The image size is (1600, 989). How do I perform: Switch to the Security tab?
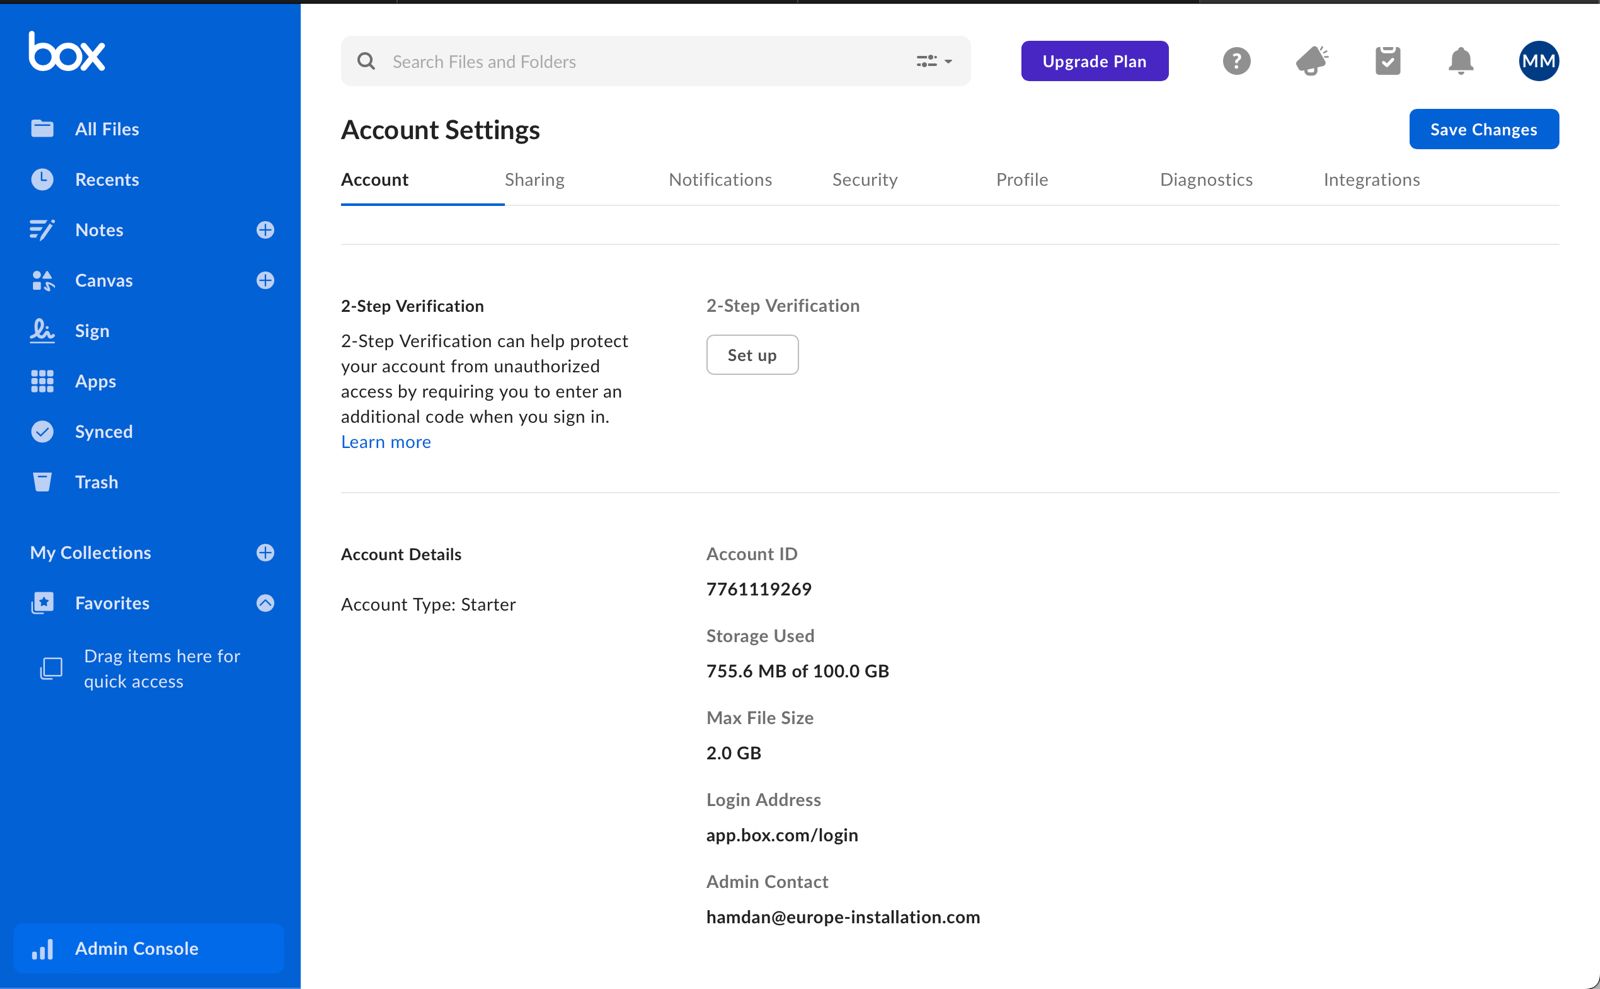click(864, 180)
